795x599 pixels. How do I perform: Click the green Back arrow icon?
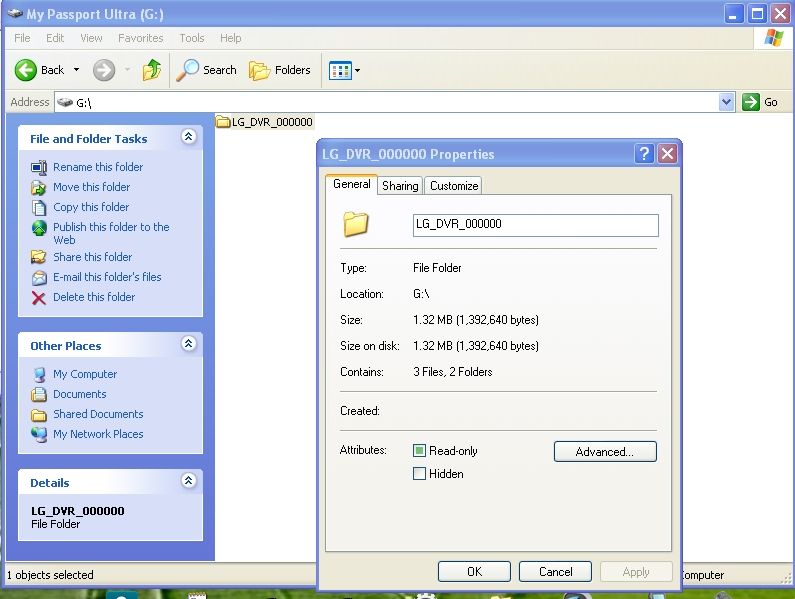[25, 70]
